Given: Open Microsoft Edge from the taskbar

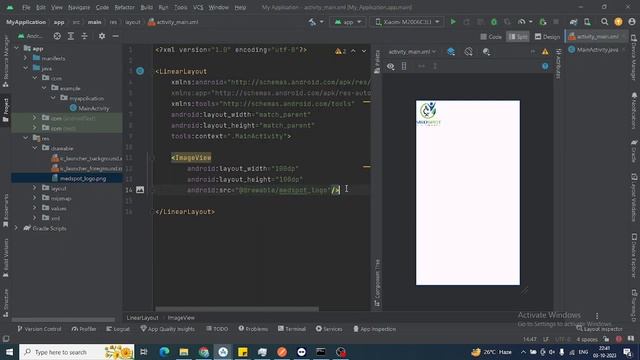Looking at the screenshot, I should 164,352.
